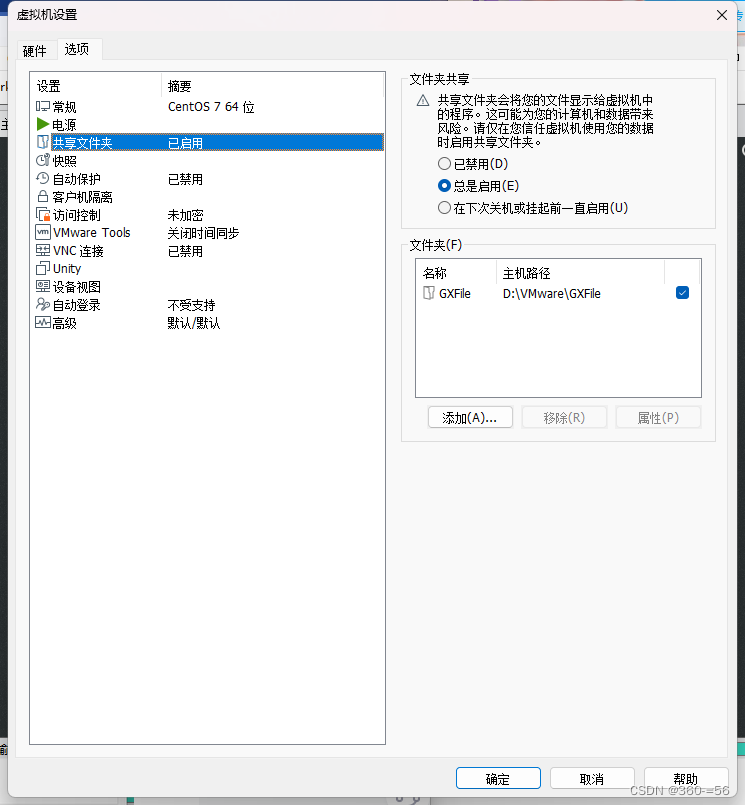Select the VMware Tools row label
The image size is (745, 805).
point(91,233)
